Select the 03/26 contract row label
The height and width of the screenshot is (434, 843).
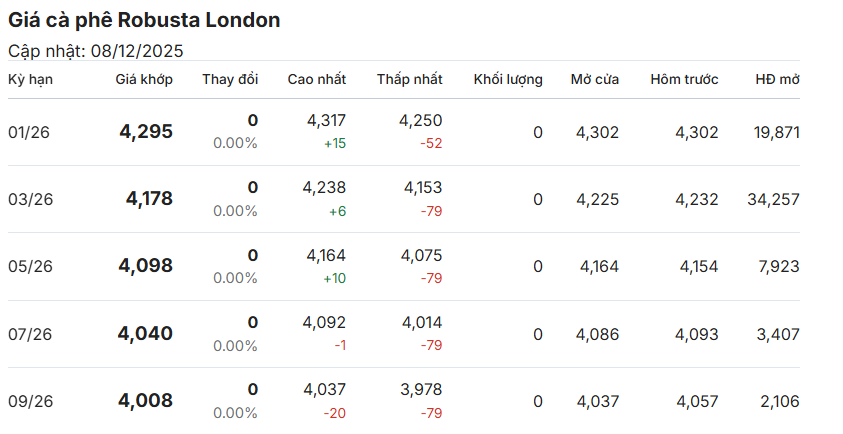31,199
